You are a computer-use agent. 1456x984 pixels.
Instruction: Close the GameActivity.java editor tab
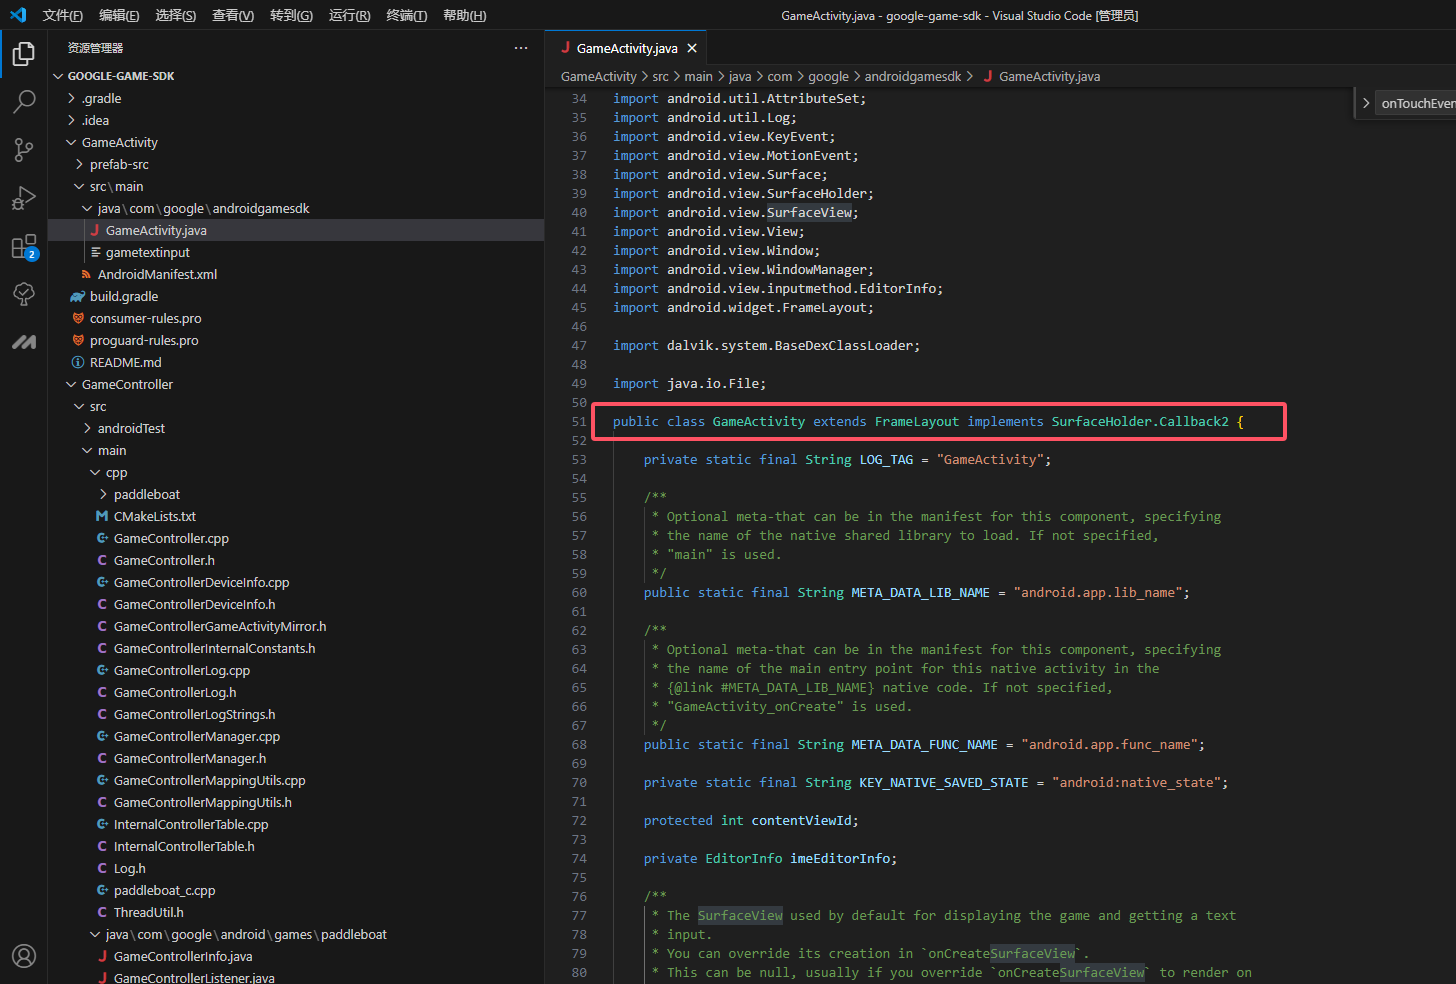692,48
